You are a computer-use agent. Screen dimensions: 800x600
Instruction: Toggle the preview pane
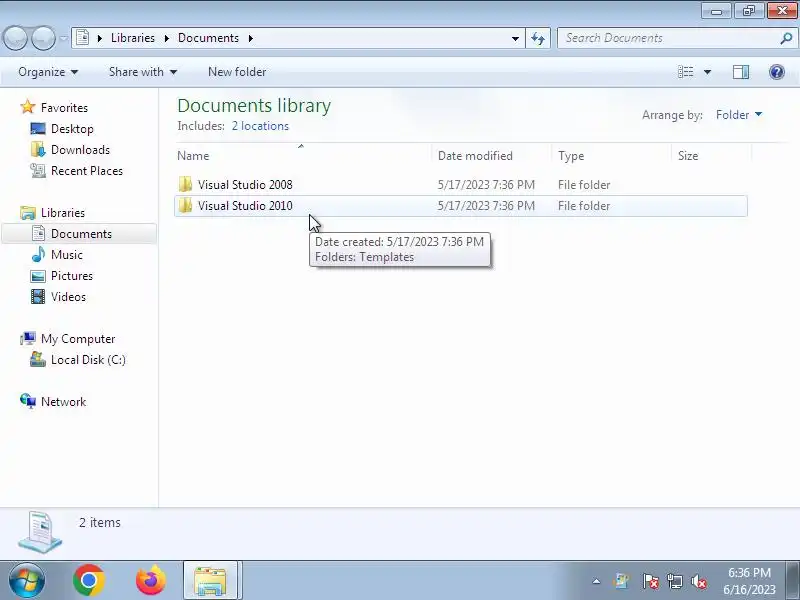tap(741, 72)
